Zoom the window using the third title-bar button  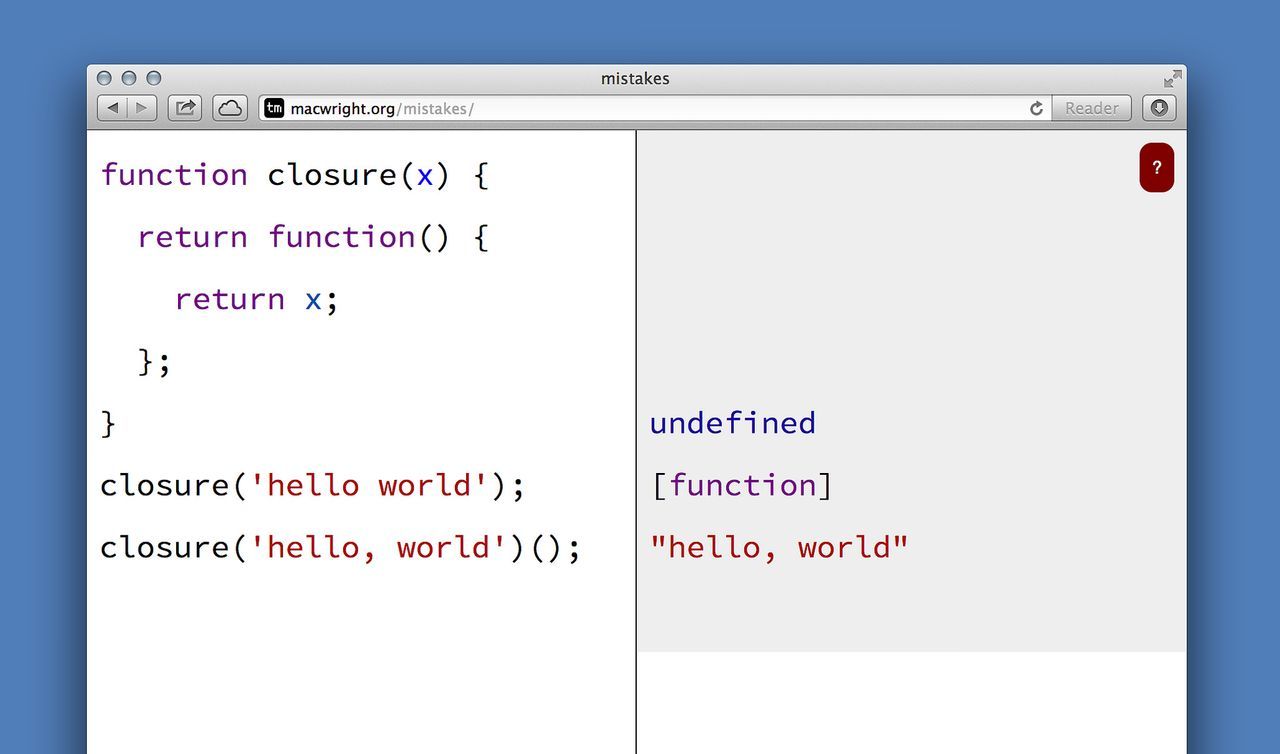click(x=153, y=78)
